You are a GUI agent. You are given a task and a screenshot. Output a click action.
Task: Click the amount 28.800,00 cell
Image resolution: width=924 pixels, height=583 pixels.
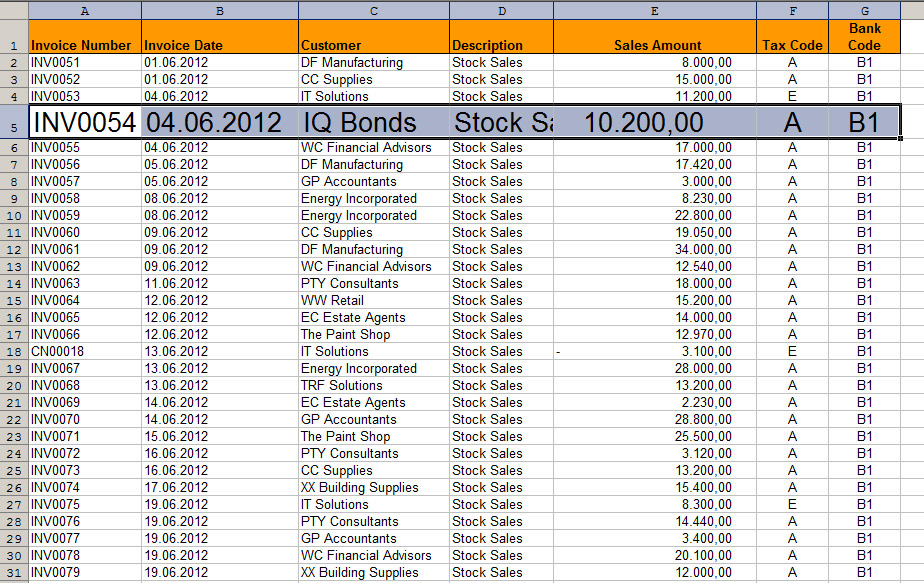point(655,420)
